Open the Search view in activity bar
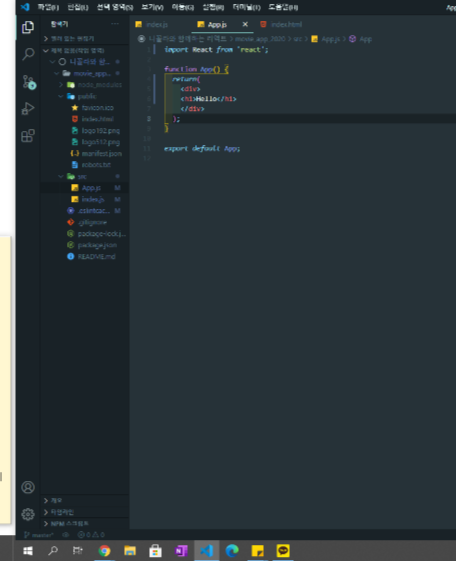Viewport: 456px width, 561px height. tap(28, 54)
